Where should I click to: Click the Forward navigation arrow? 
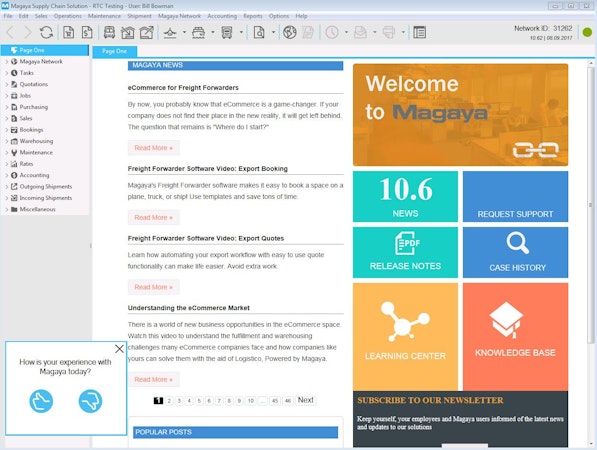[x=28, y=32]
